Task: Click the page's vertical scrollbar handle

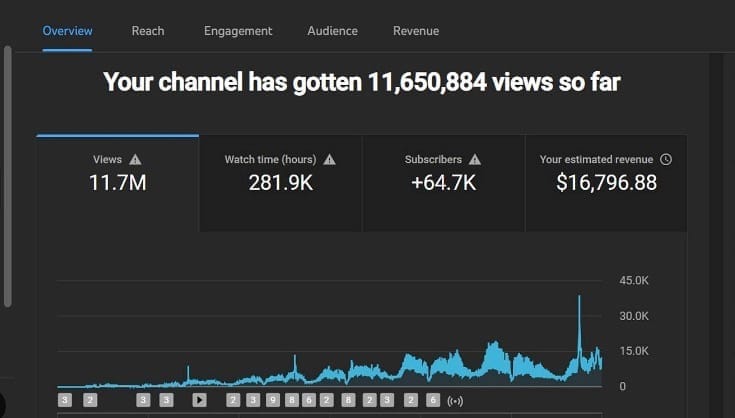Action: pyautogui.click(x=7, y=176)
